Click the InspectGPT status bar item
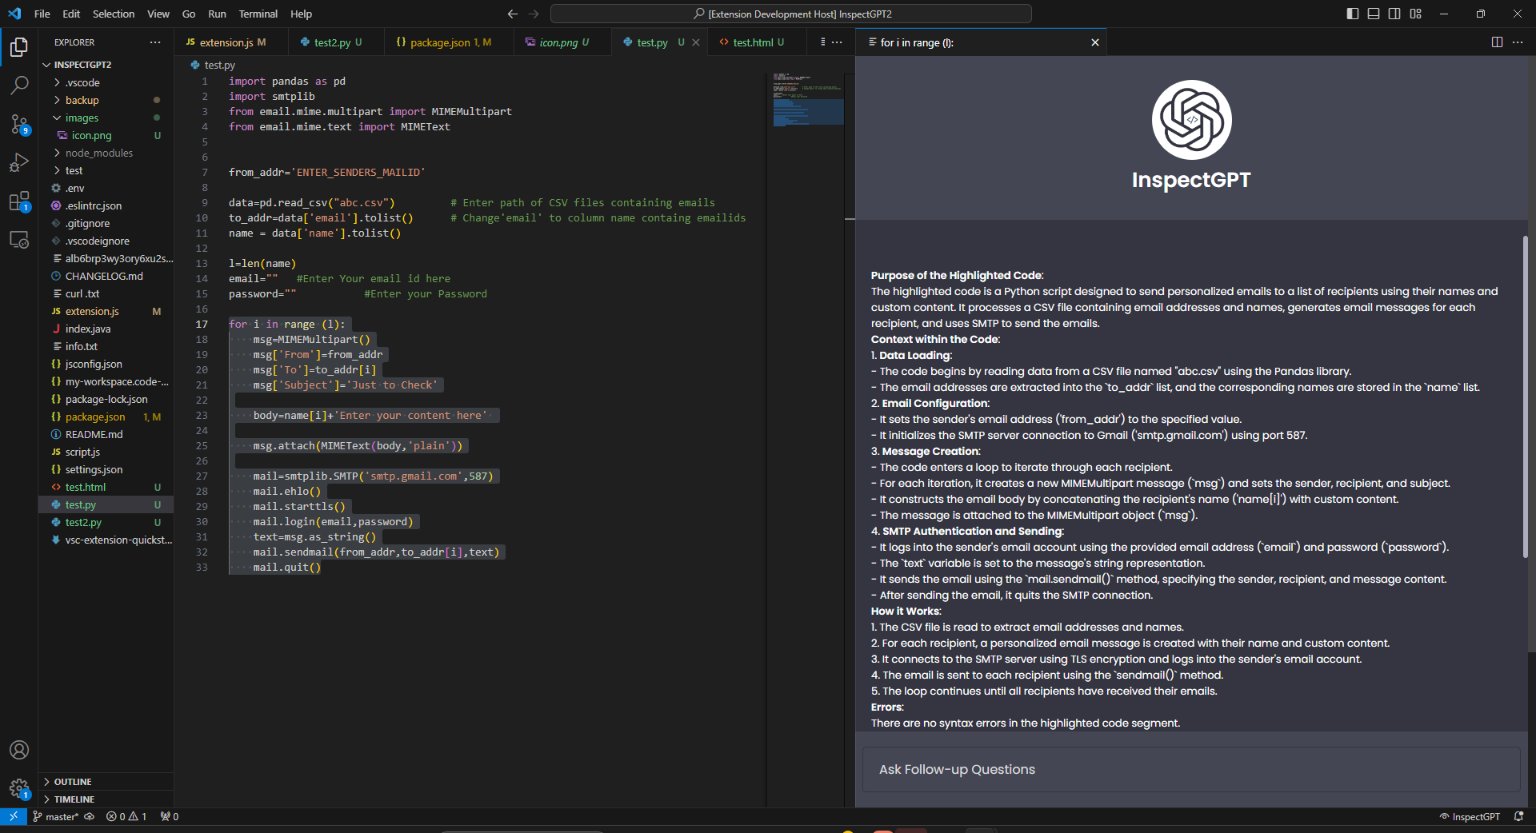Screen dimensions: 1536x833 click(1469, 816)
